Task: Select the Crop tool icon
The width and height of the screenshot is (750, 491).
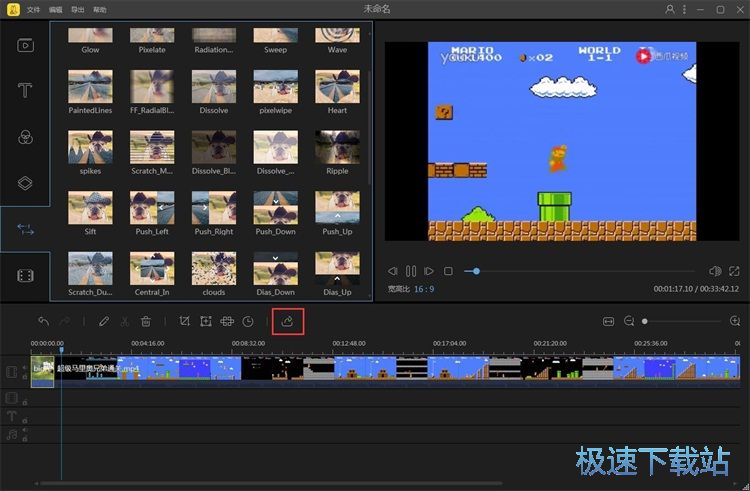Action: pos(184,321)
